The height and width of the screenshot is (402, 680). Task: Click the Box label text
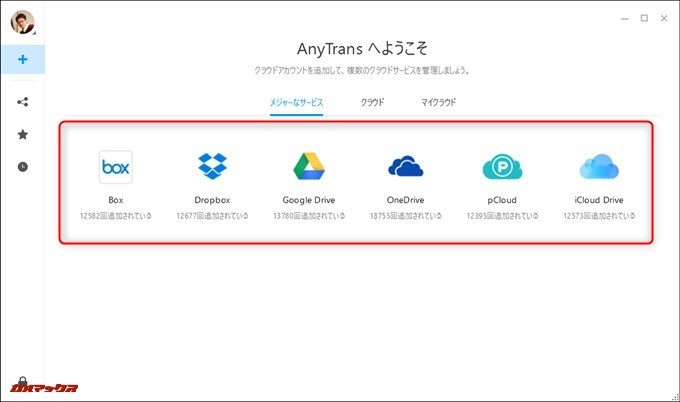[115, 200]
